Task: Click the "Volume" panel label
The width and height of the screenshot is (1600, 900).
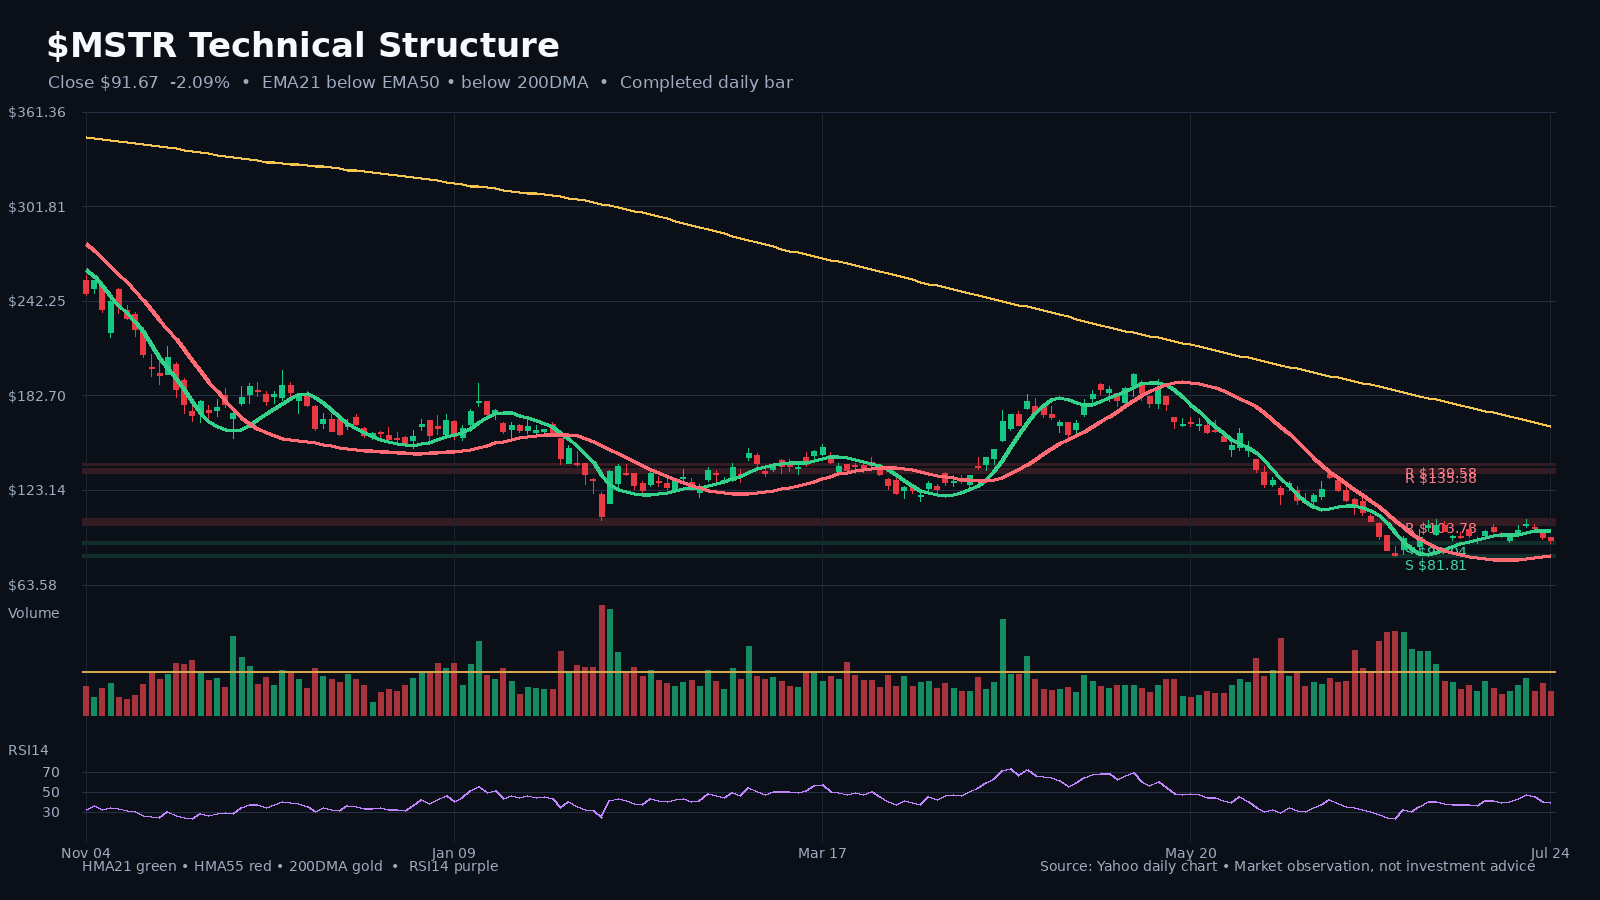Action: click(x=34, y=613)
